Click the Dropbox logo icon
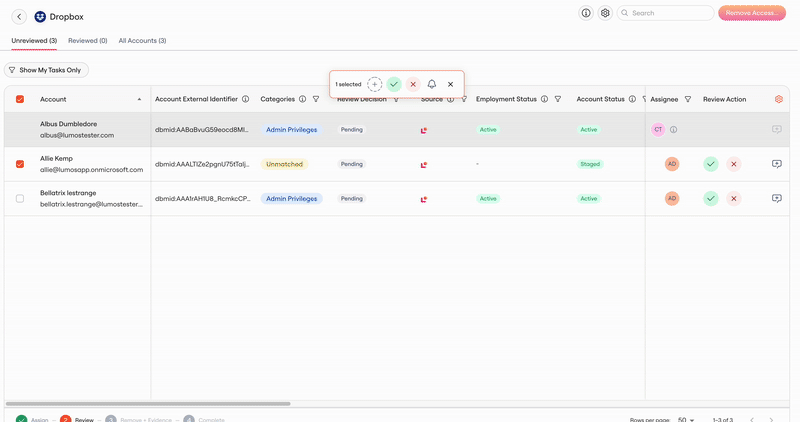The image size is (800, 422). tap(40, 17)
